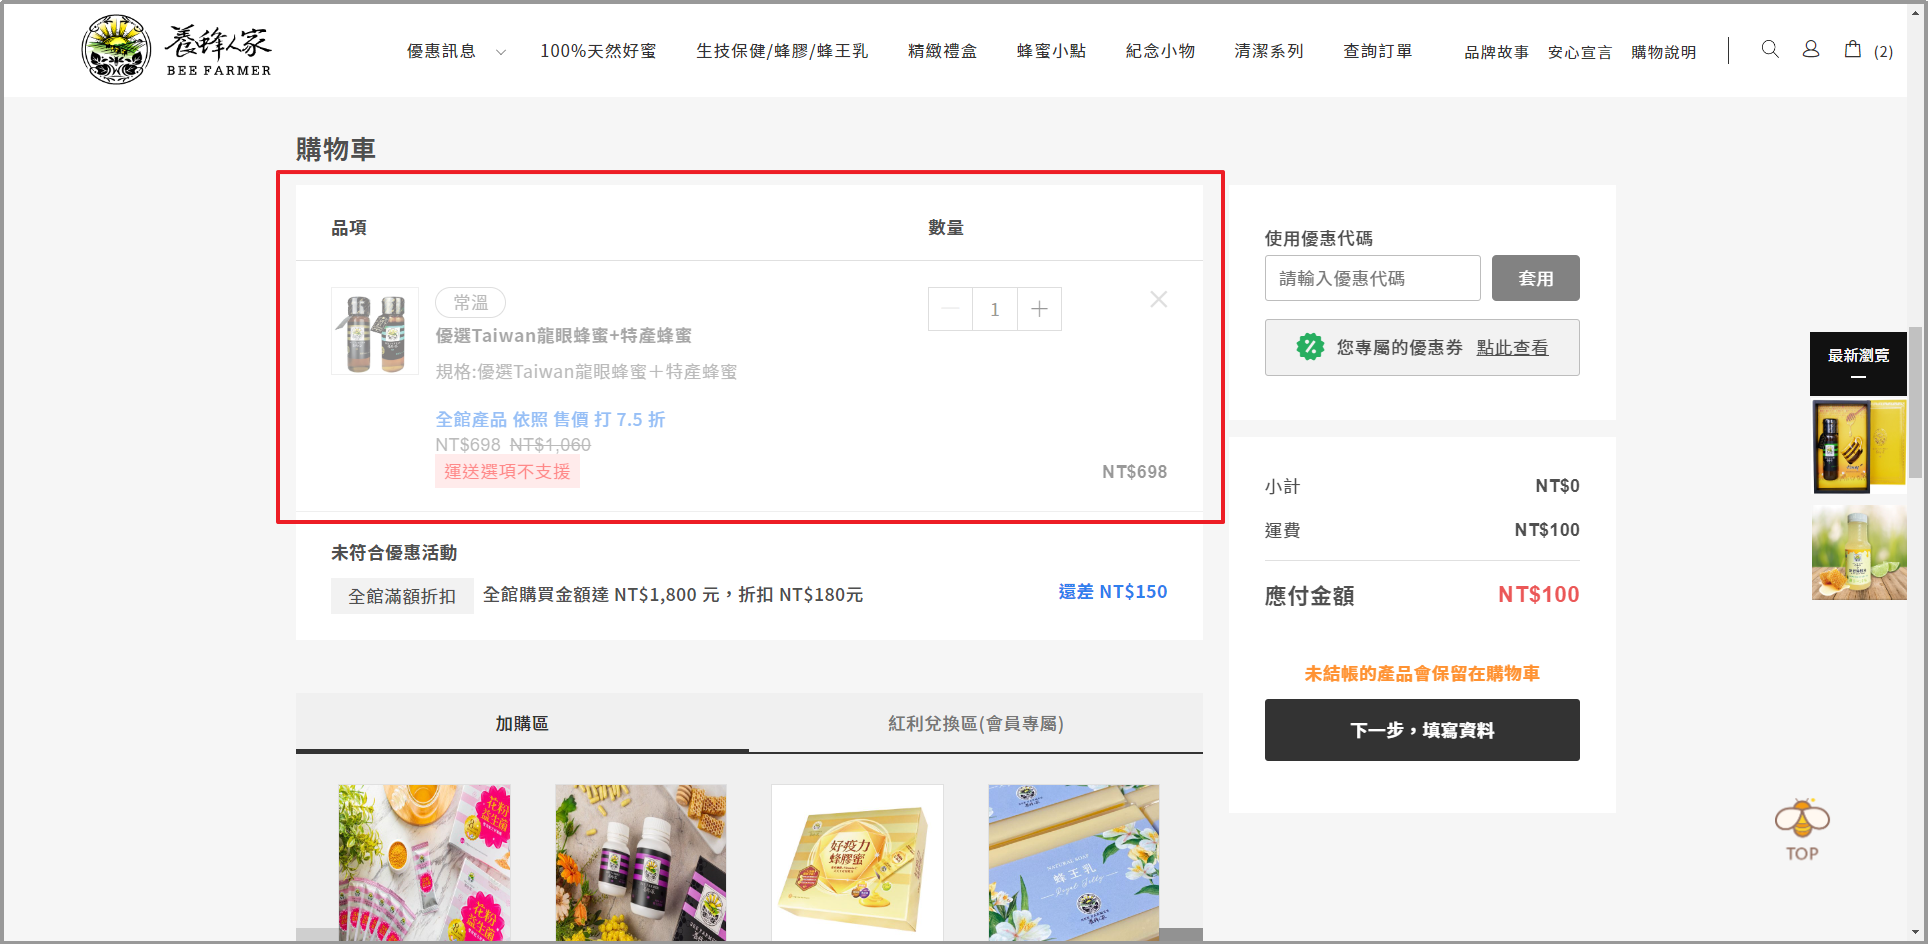
Task: Decrease quantity with the minus button
Action: (951, 309)
